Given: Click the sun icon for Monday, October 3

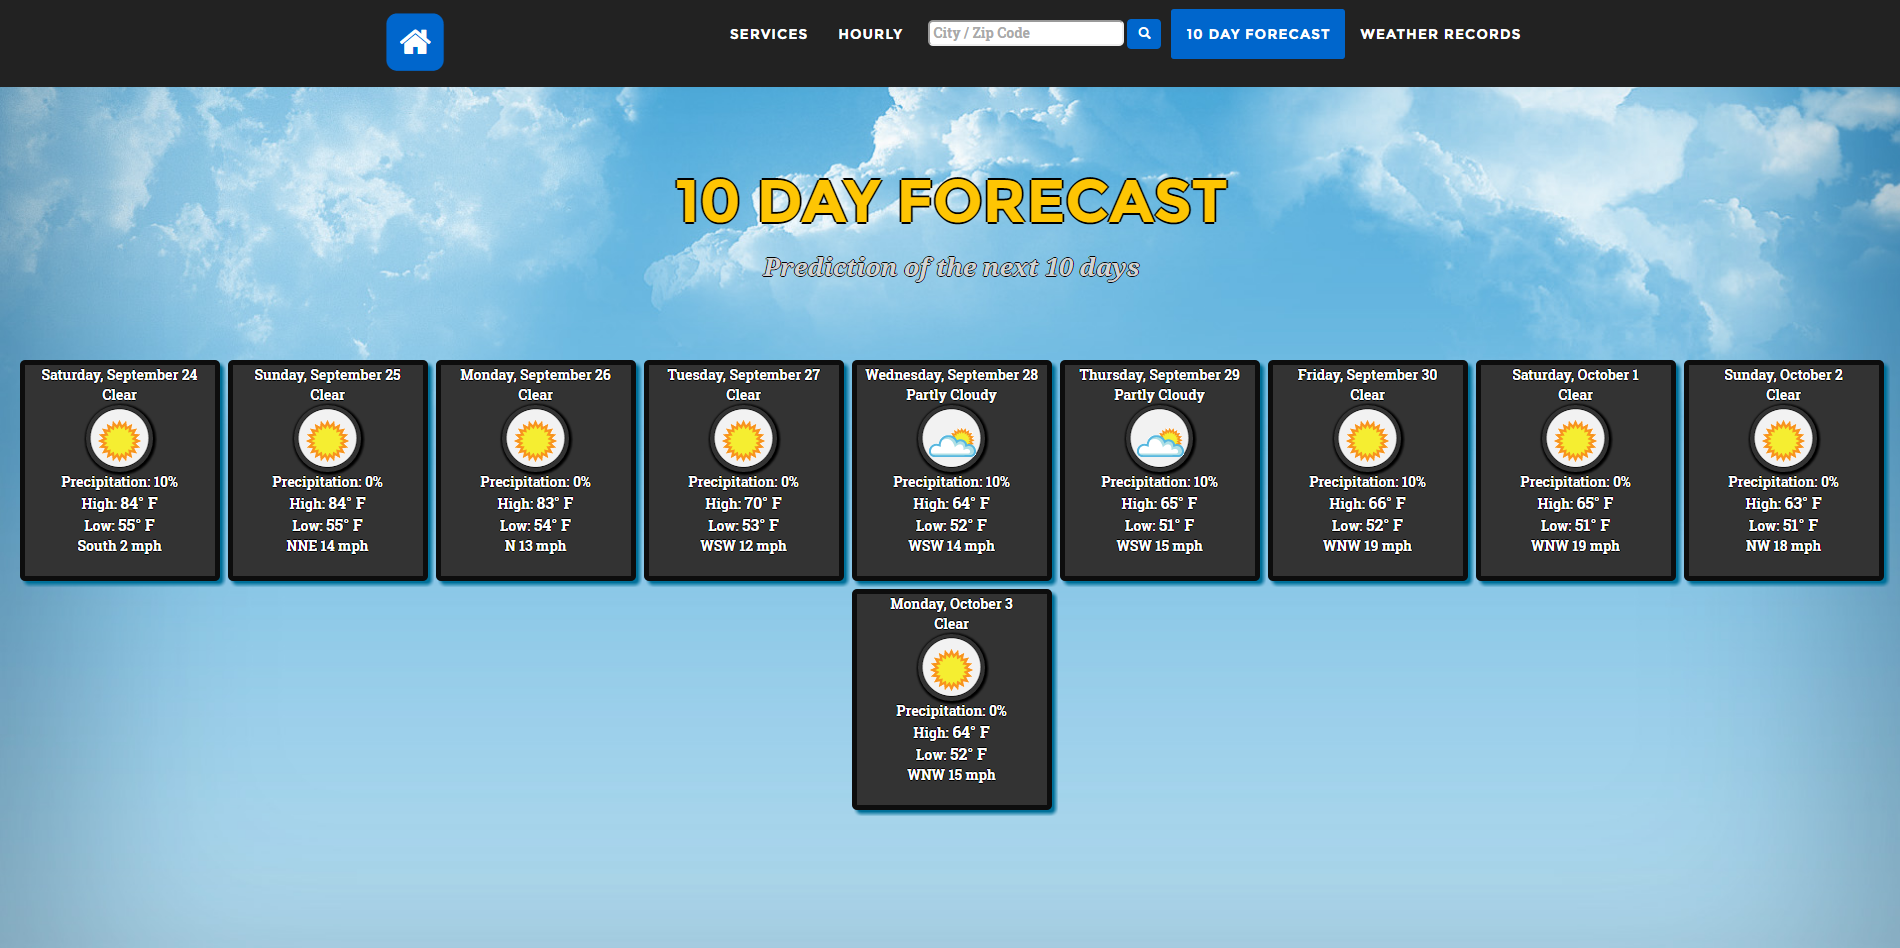Looking at the screenshot, I should (951, 668).
